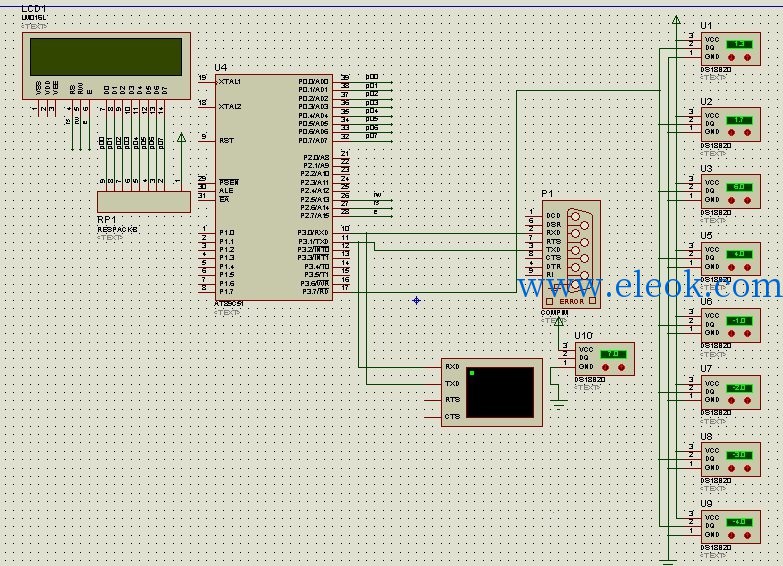The image size is (783, 566).
Task: Click the up button on U8 sensor
Action: click(x=748, y=468)
